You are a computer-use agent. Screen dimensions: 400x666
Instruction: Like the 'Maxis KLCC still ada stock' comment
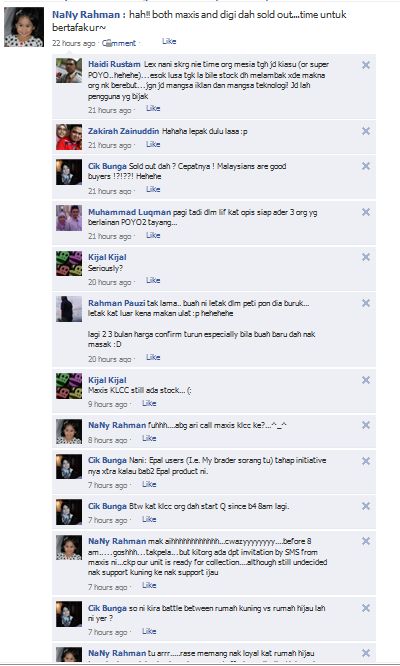(x=149, y=403)
